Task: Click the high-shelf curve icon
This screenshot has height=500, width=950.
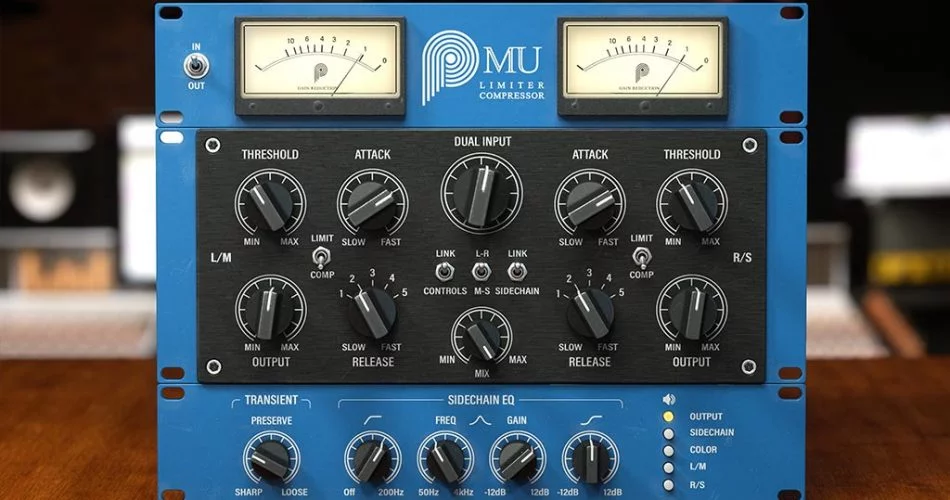Action: 591,419
